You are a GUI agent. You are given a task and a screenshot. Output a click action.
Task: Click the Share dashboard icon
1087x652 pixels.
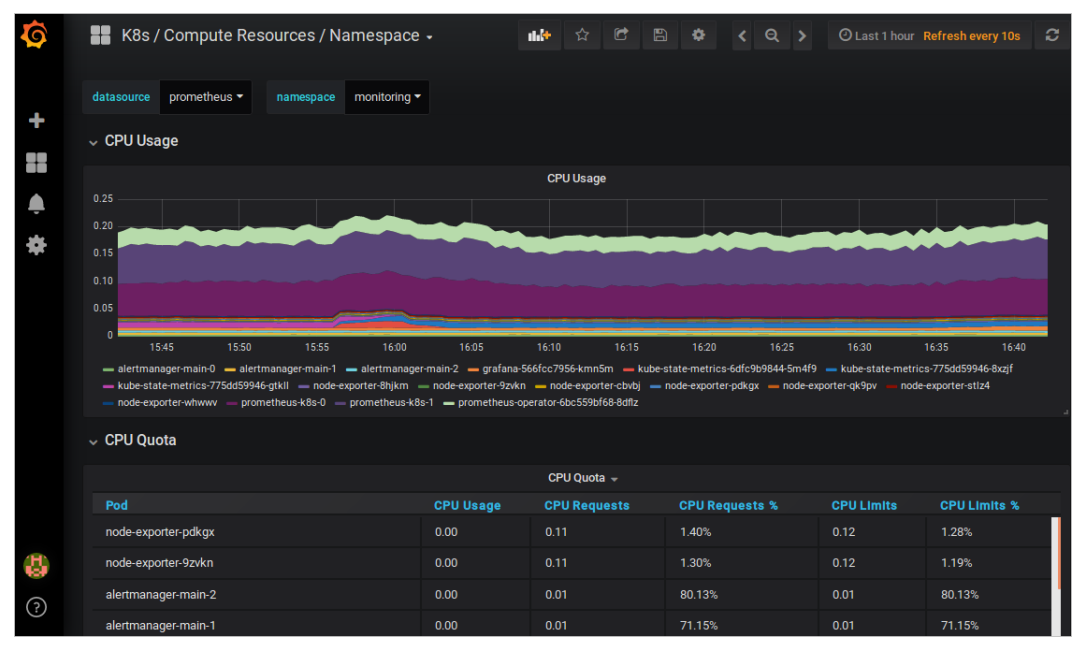pos(621,36)
